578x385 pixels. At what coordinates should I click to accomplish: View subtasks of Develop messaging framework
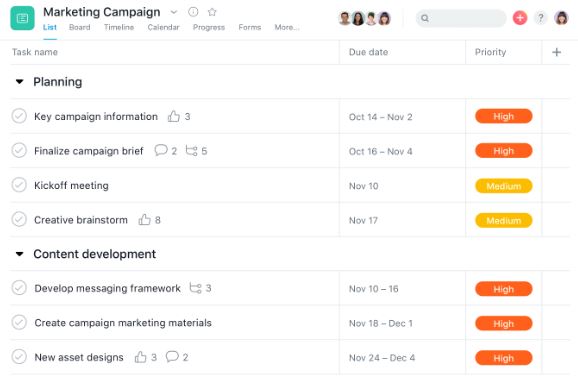[195, 288]
